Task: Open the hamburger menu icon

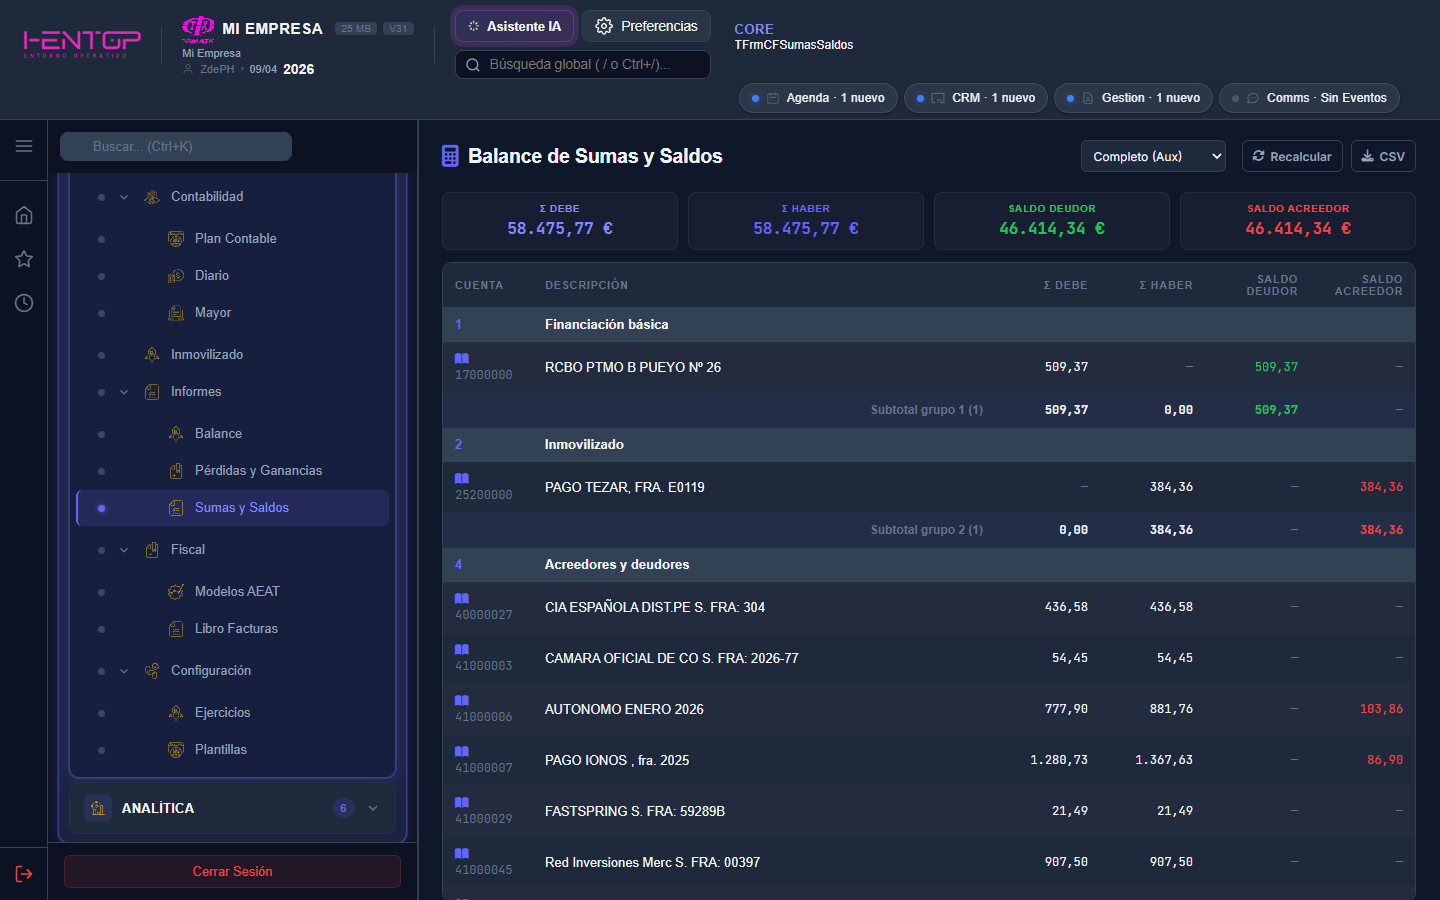Action: click(24, 146)
